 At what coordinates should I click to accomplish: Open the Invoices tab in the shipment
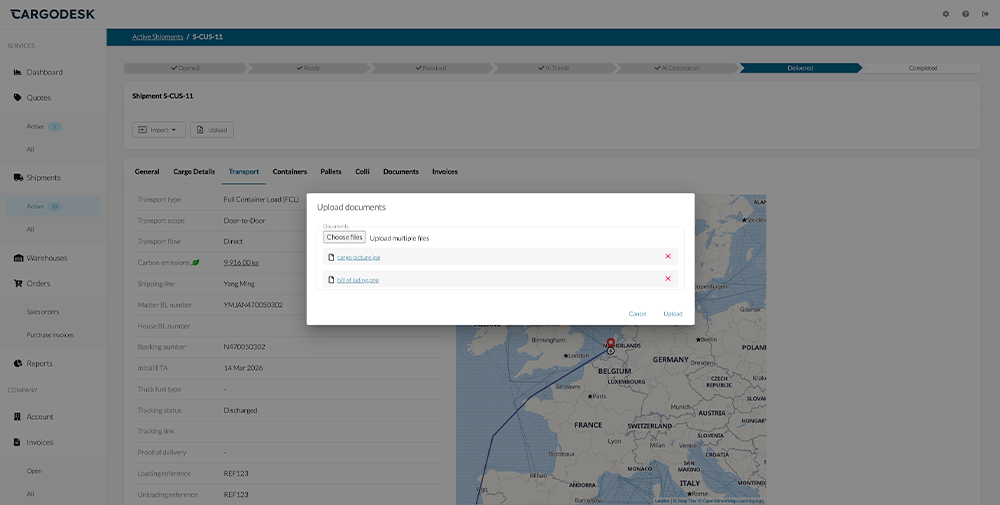click(x=445, y=172)
